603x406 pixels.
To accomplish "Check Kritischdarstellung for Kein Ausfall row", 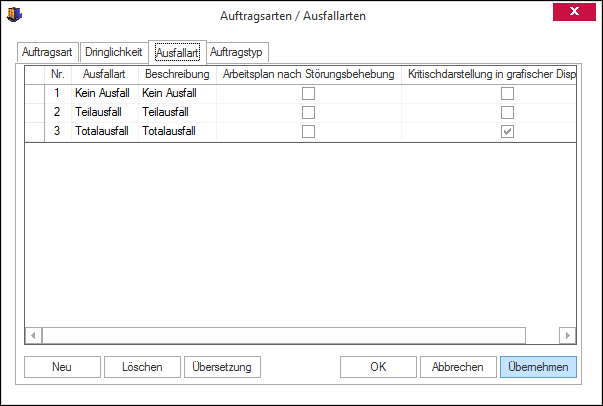I will pos(507,93).
